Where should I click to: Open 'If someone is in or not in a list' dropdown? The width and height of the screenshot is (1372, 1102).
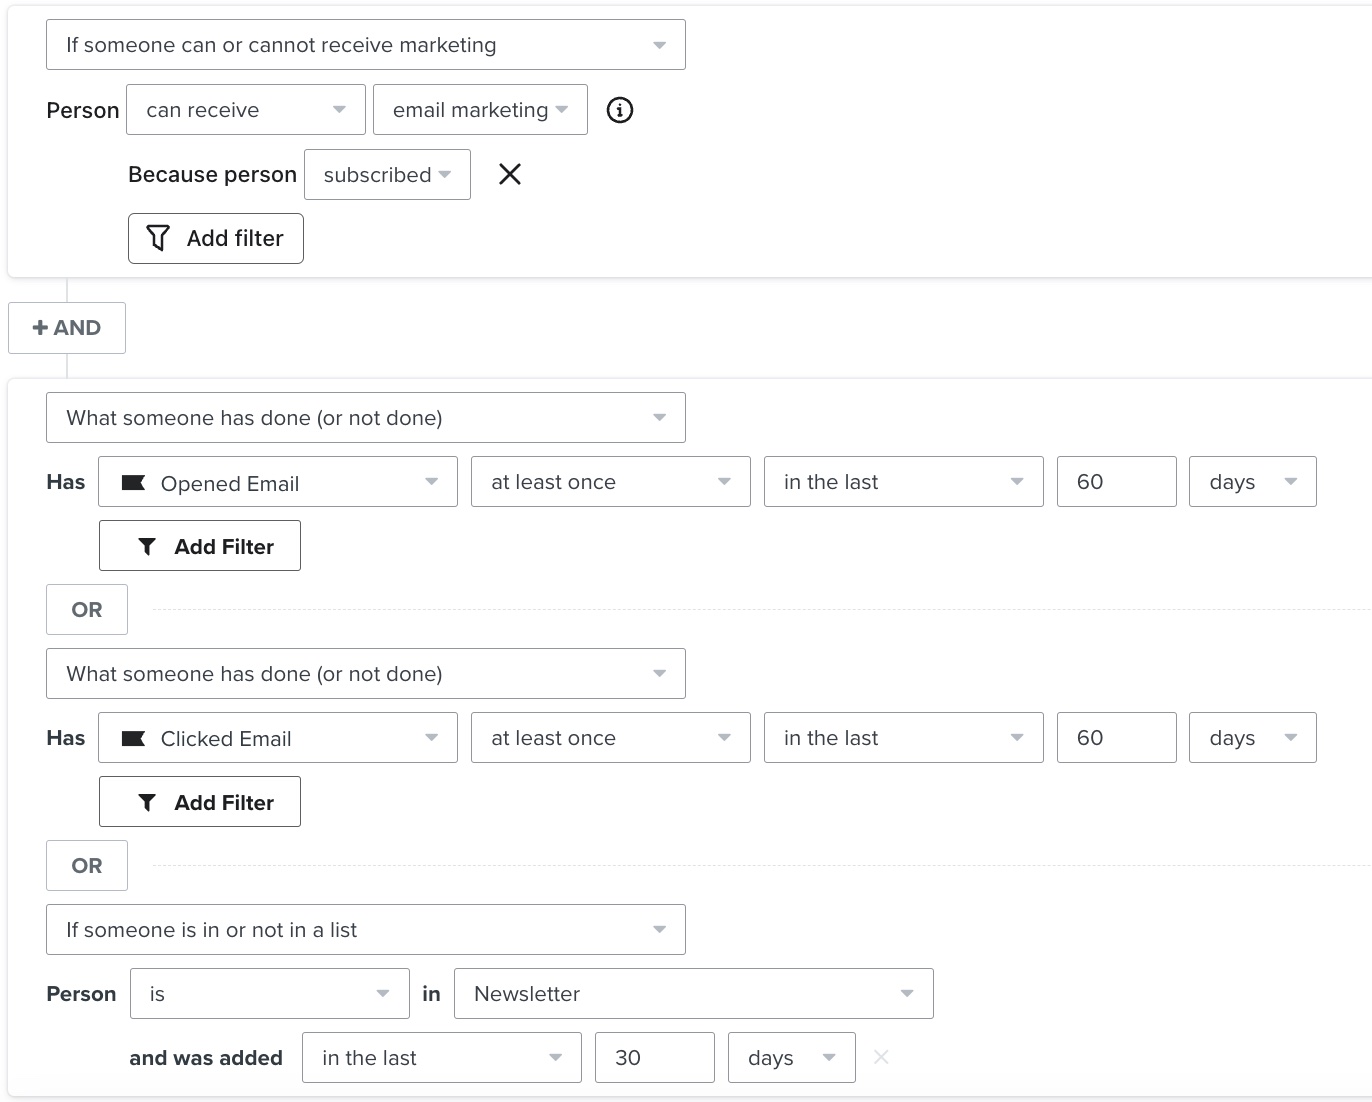pos(365,930)
